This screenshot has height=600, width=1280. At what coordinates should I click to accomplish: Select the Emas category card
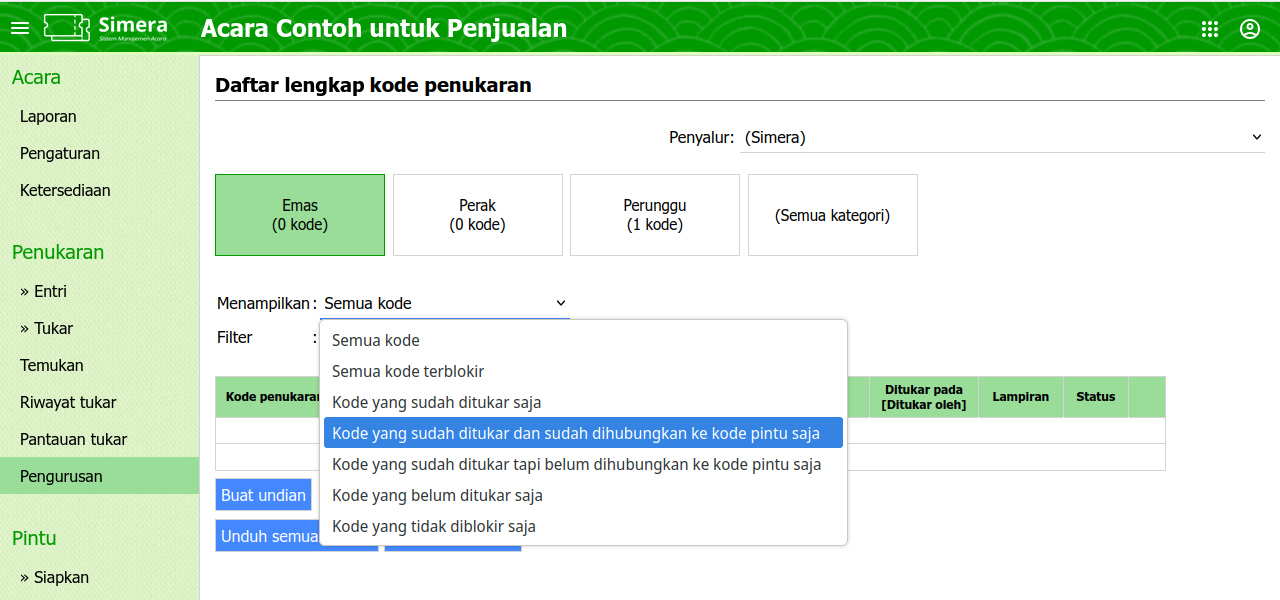(x=300, y=215)
